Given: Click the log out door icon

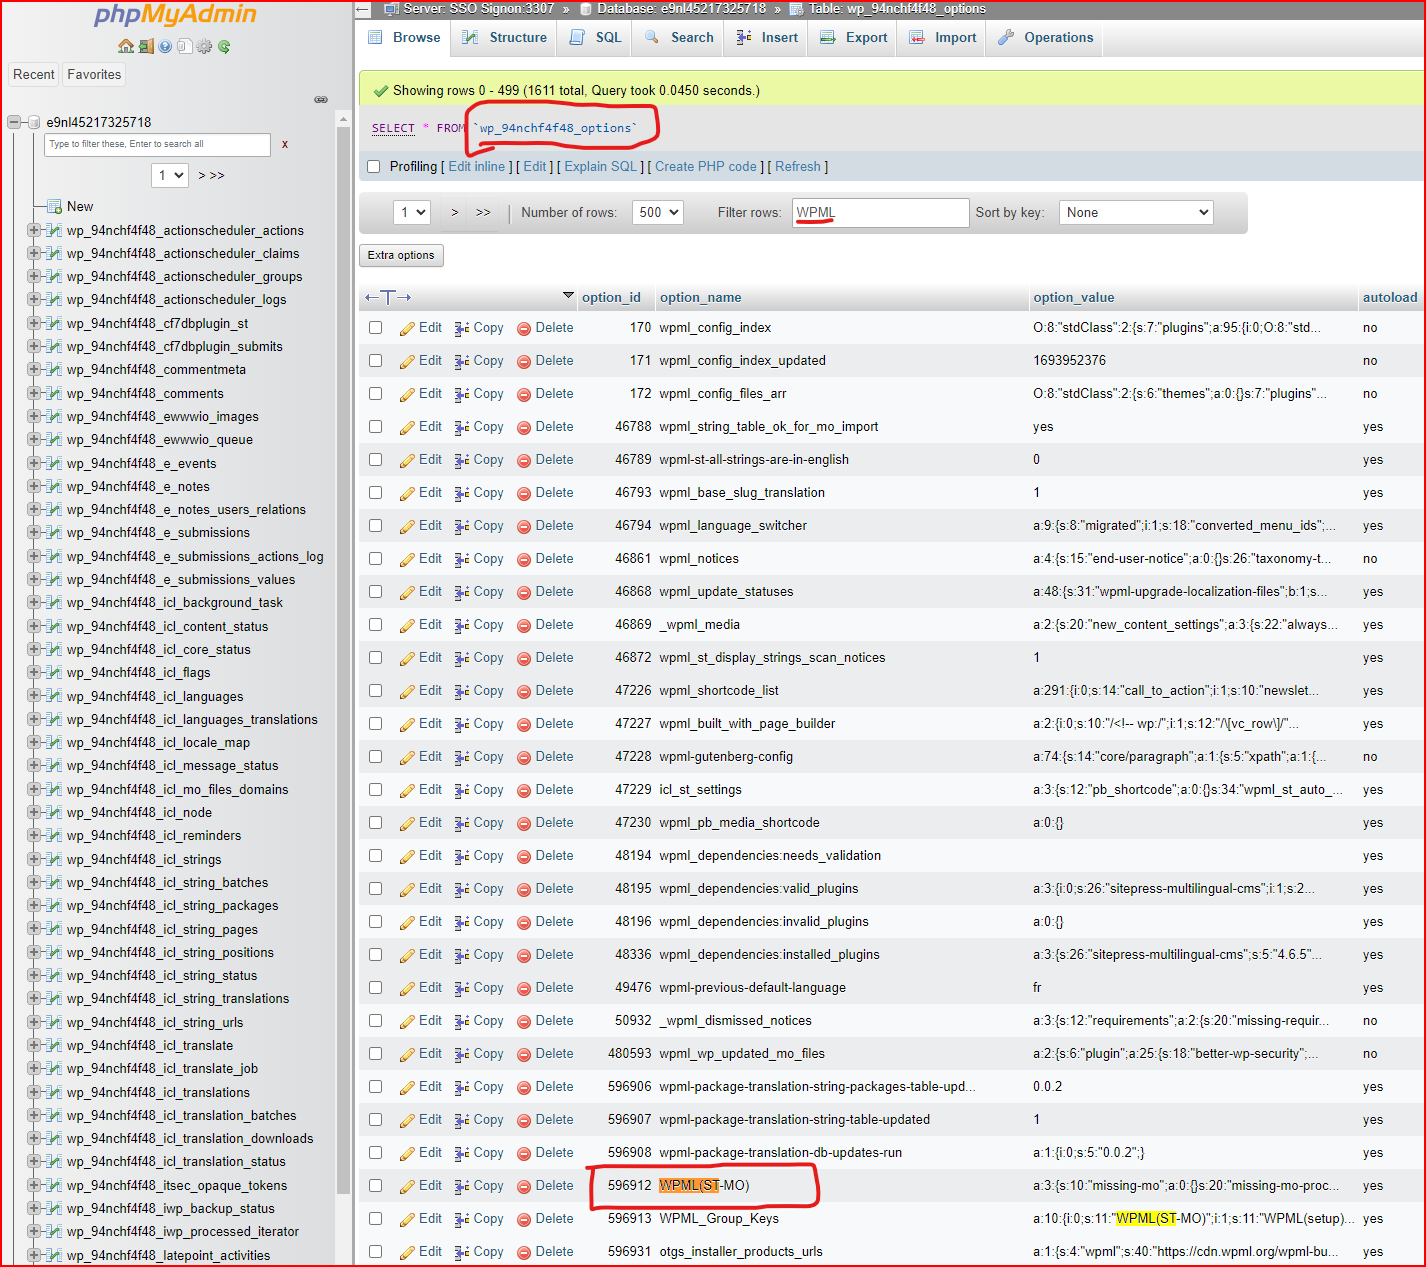Looking at the screenshot, I should click(x=146, y=46).
